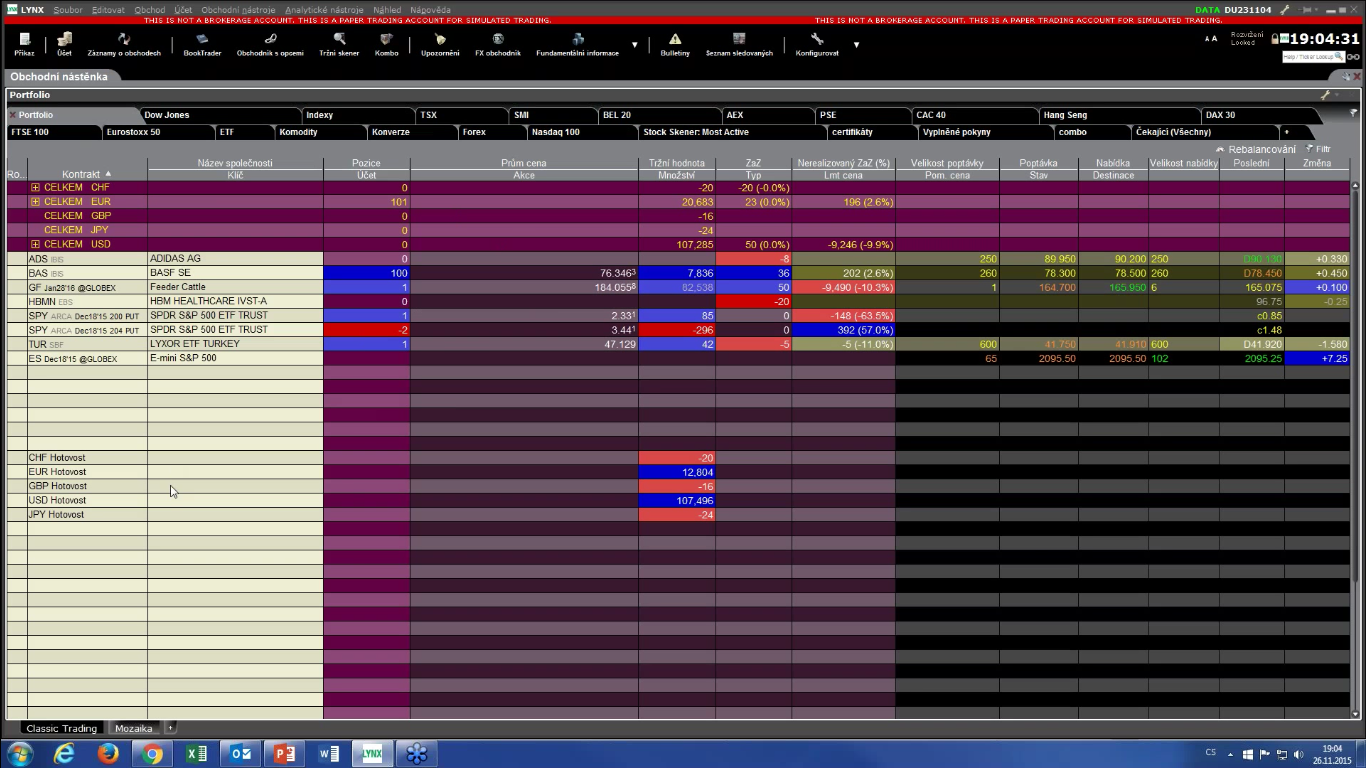This screenshot has height=768, width=1366.
Task: Open the Soubor menu
Action: [68, 9]
